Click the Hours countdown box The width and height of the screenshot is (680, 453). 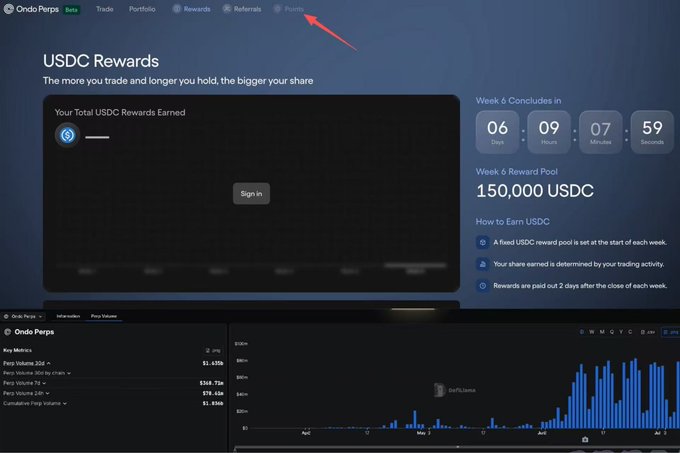[549, 132]
